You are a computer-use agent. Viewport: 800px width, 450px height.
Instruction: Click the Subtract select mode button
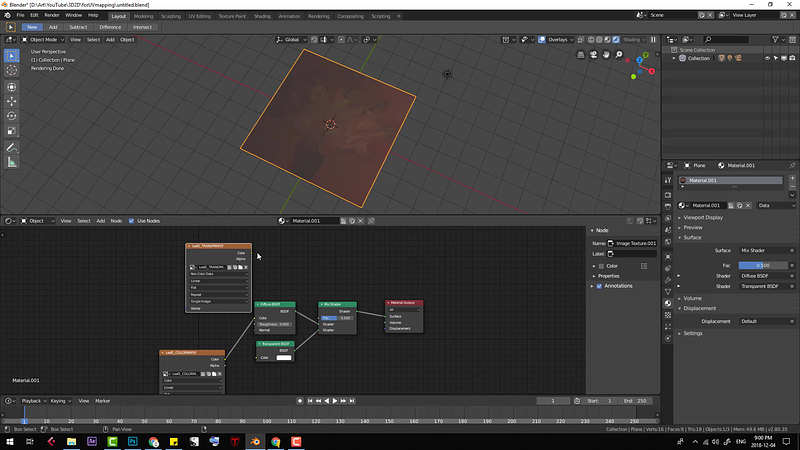[78, 27]
